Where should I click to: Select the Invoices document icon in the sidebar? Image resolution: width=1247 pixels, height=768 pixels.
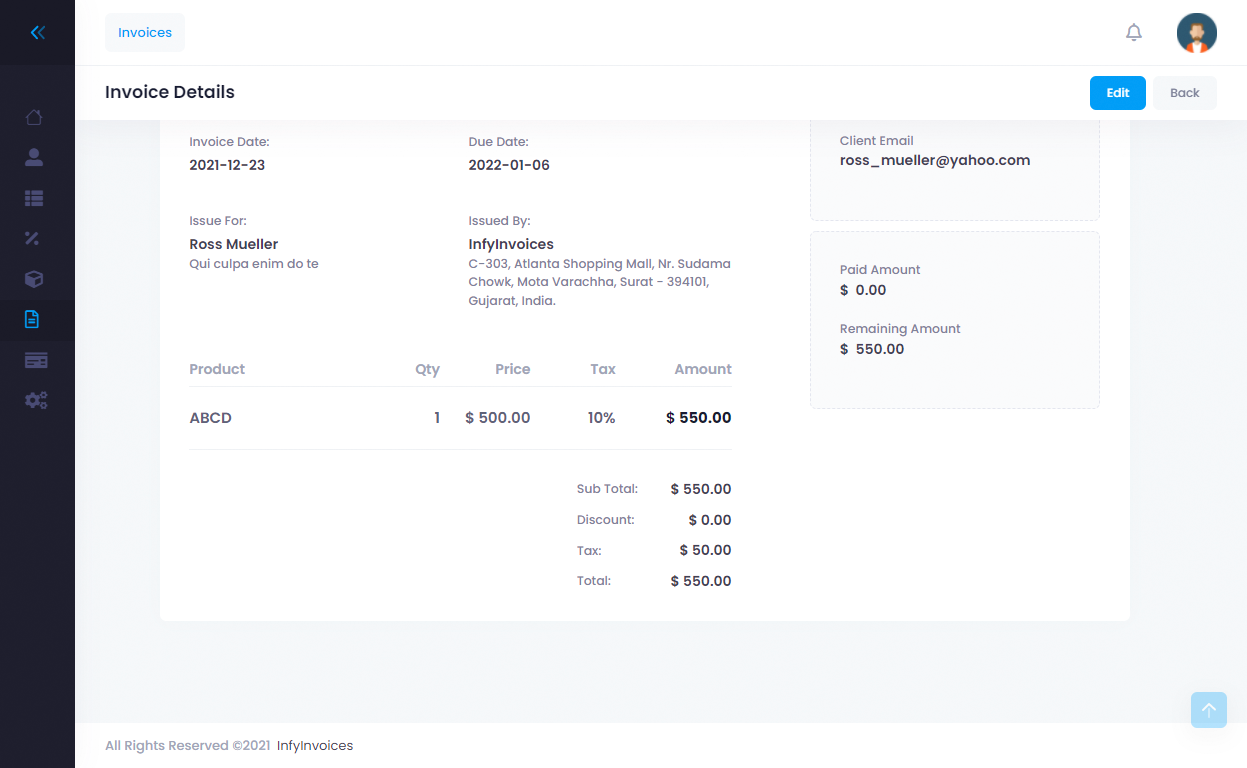pyautogui.click(x=32, y=320)
